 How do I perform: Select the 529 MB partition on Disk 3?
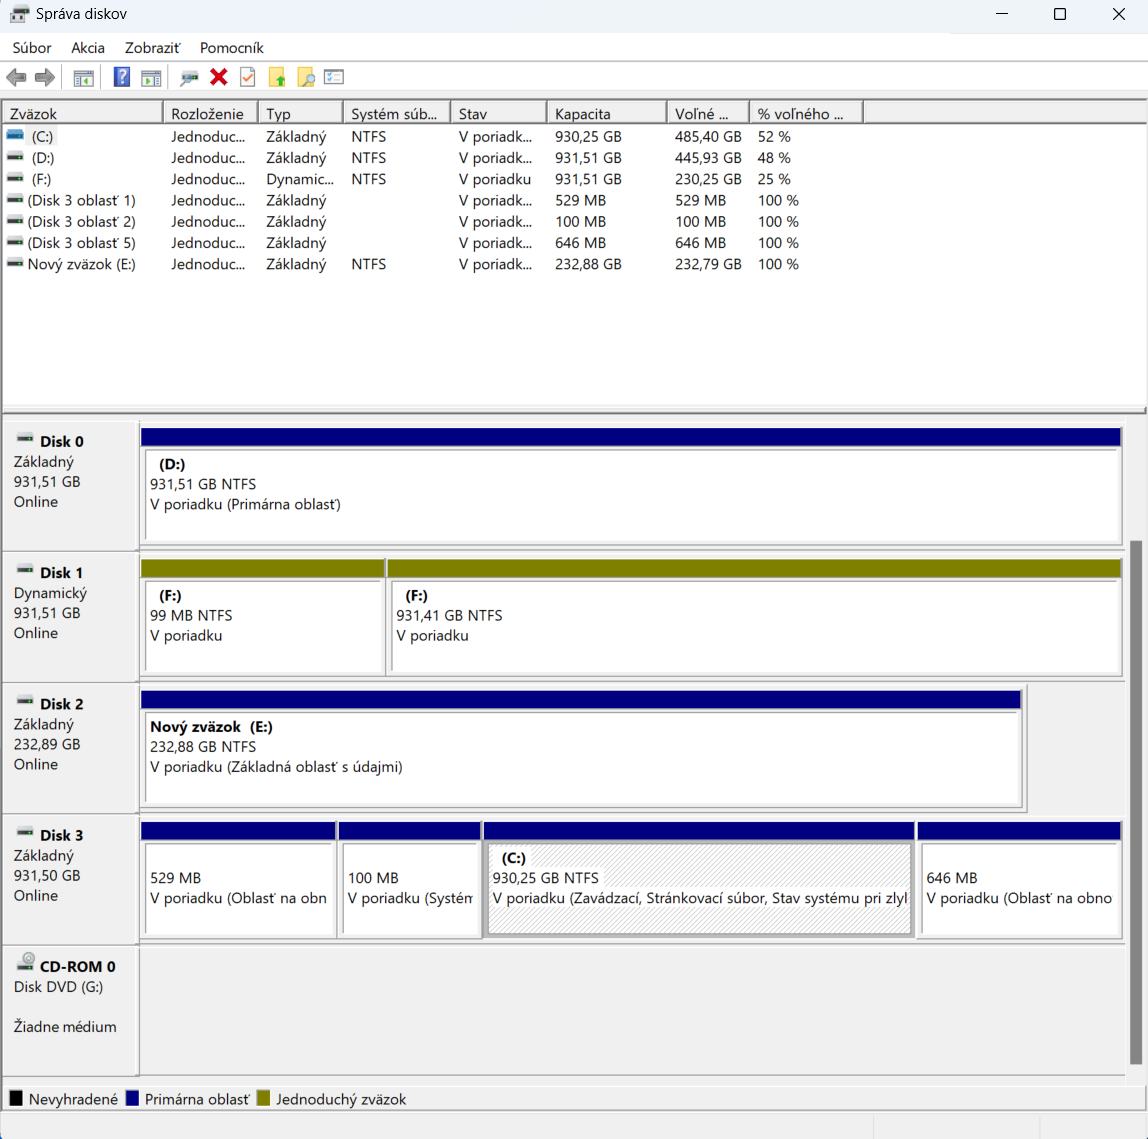(x=239, y=881)
